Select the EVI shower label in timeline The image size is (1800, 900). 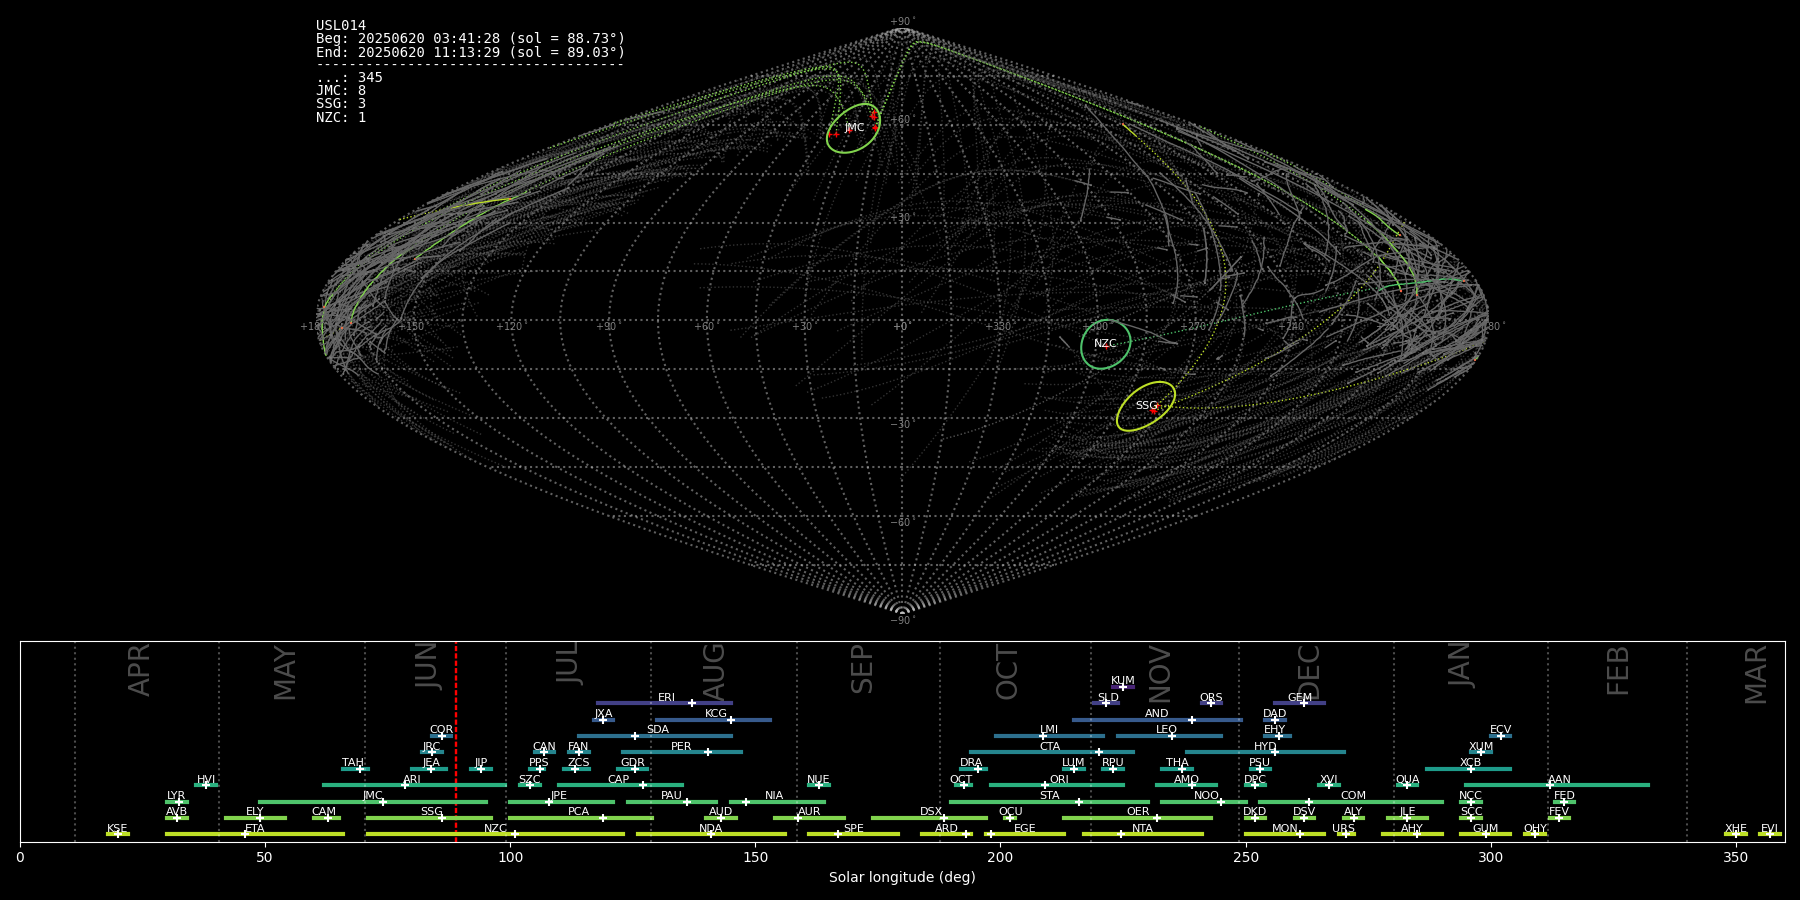pyautogui.click(x=1769, y=829)
